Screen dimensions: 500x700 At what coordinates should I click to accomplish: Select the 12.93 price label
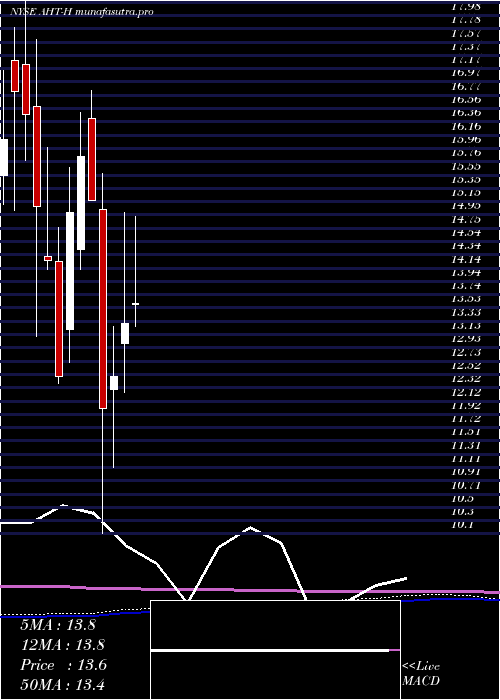point(466,339)
